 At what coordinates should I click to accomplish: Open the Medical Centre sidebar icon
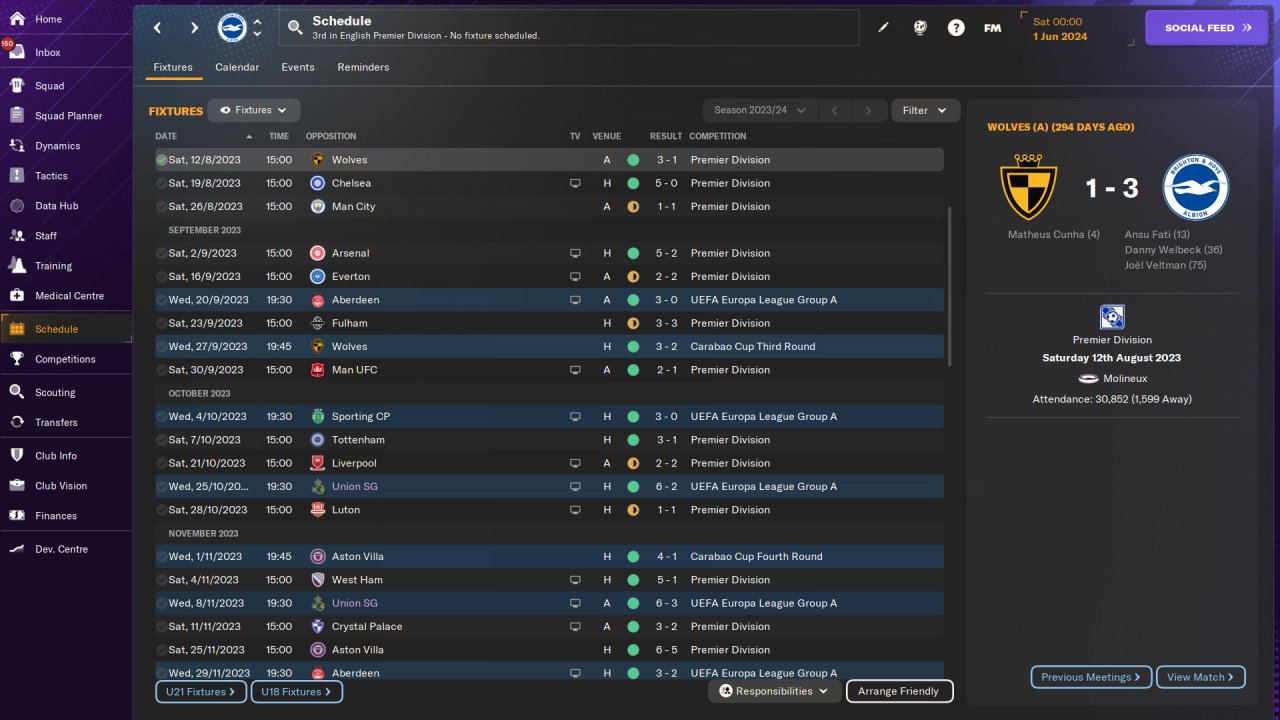tap(17, 296)
